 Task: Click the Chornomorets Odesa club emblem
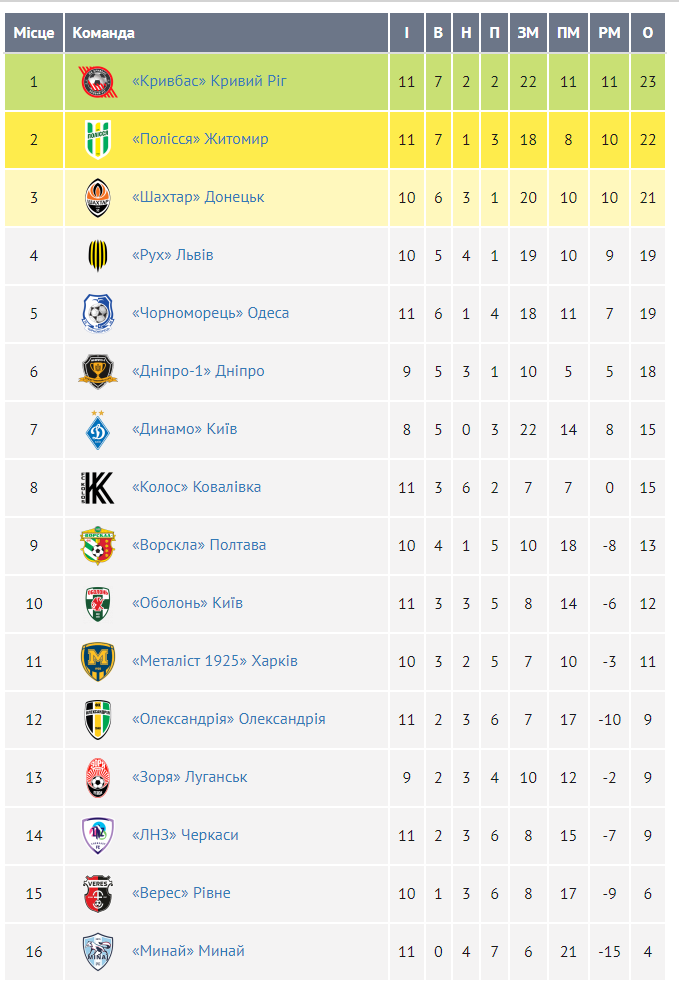tap(98, 313)
